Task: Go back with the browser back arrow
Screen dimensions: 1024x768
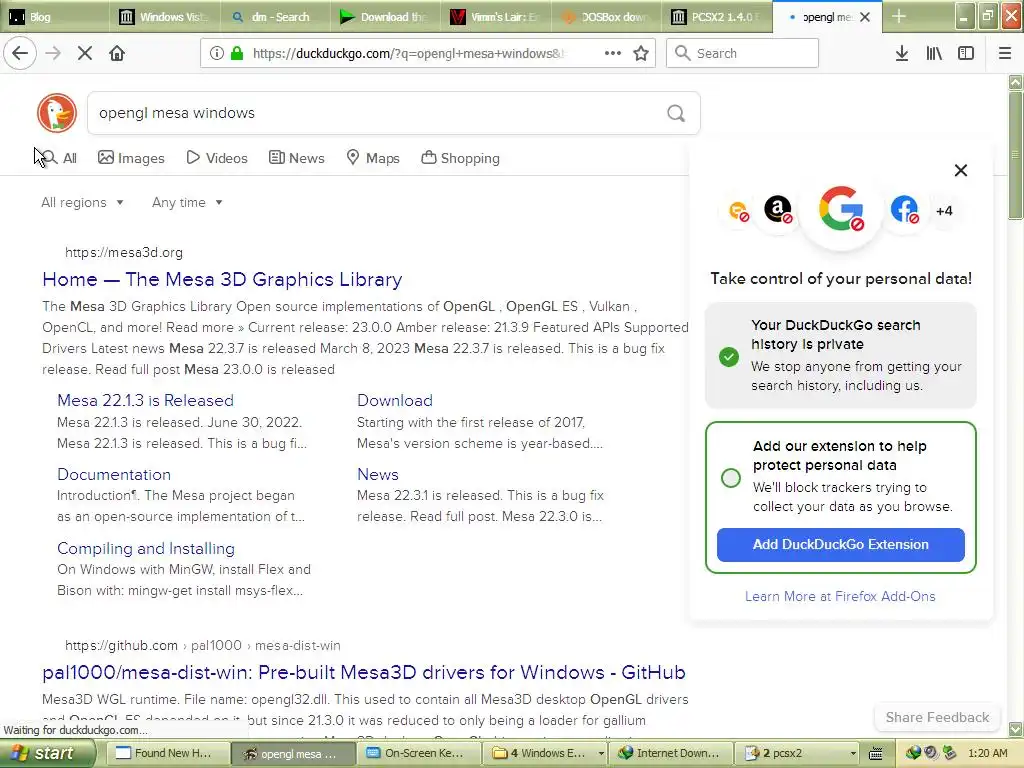Action: [20, 53]
